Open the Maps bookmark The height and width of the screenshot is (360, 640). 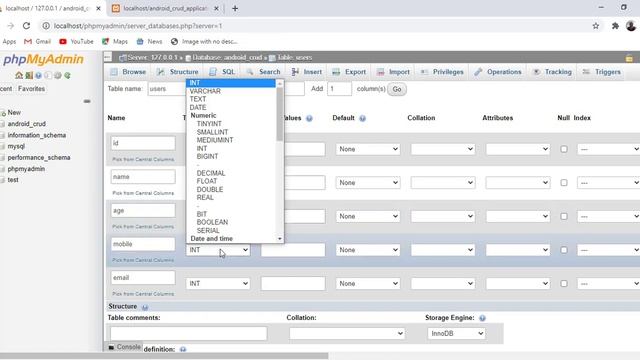coord(115,42)
